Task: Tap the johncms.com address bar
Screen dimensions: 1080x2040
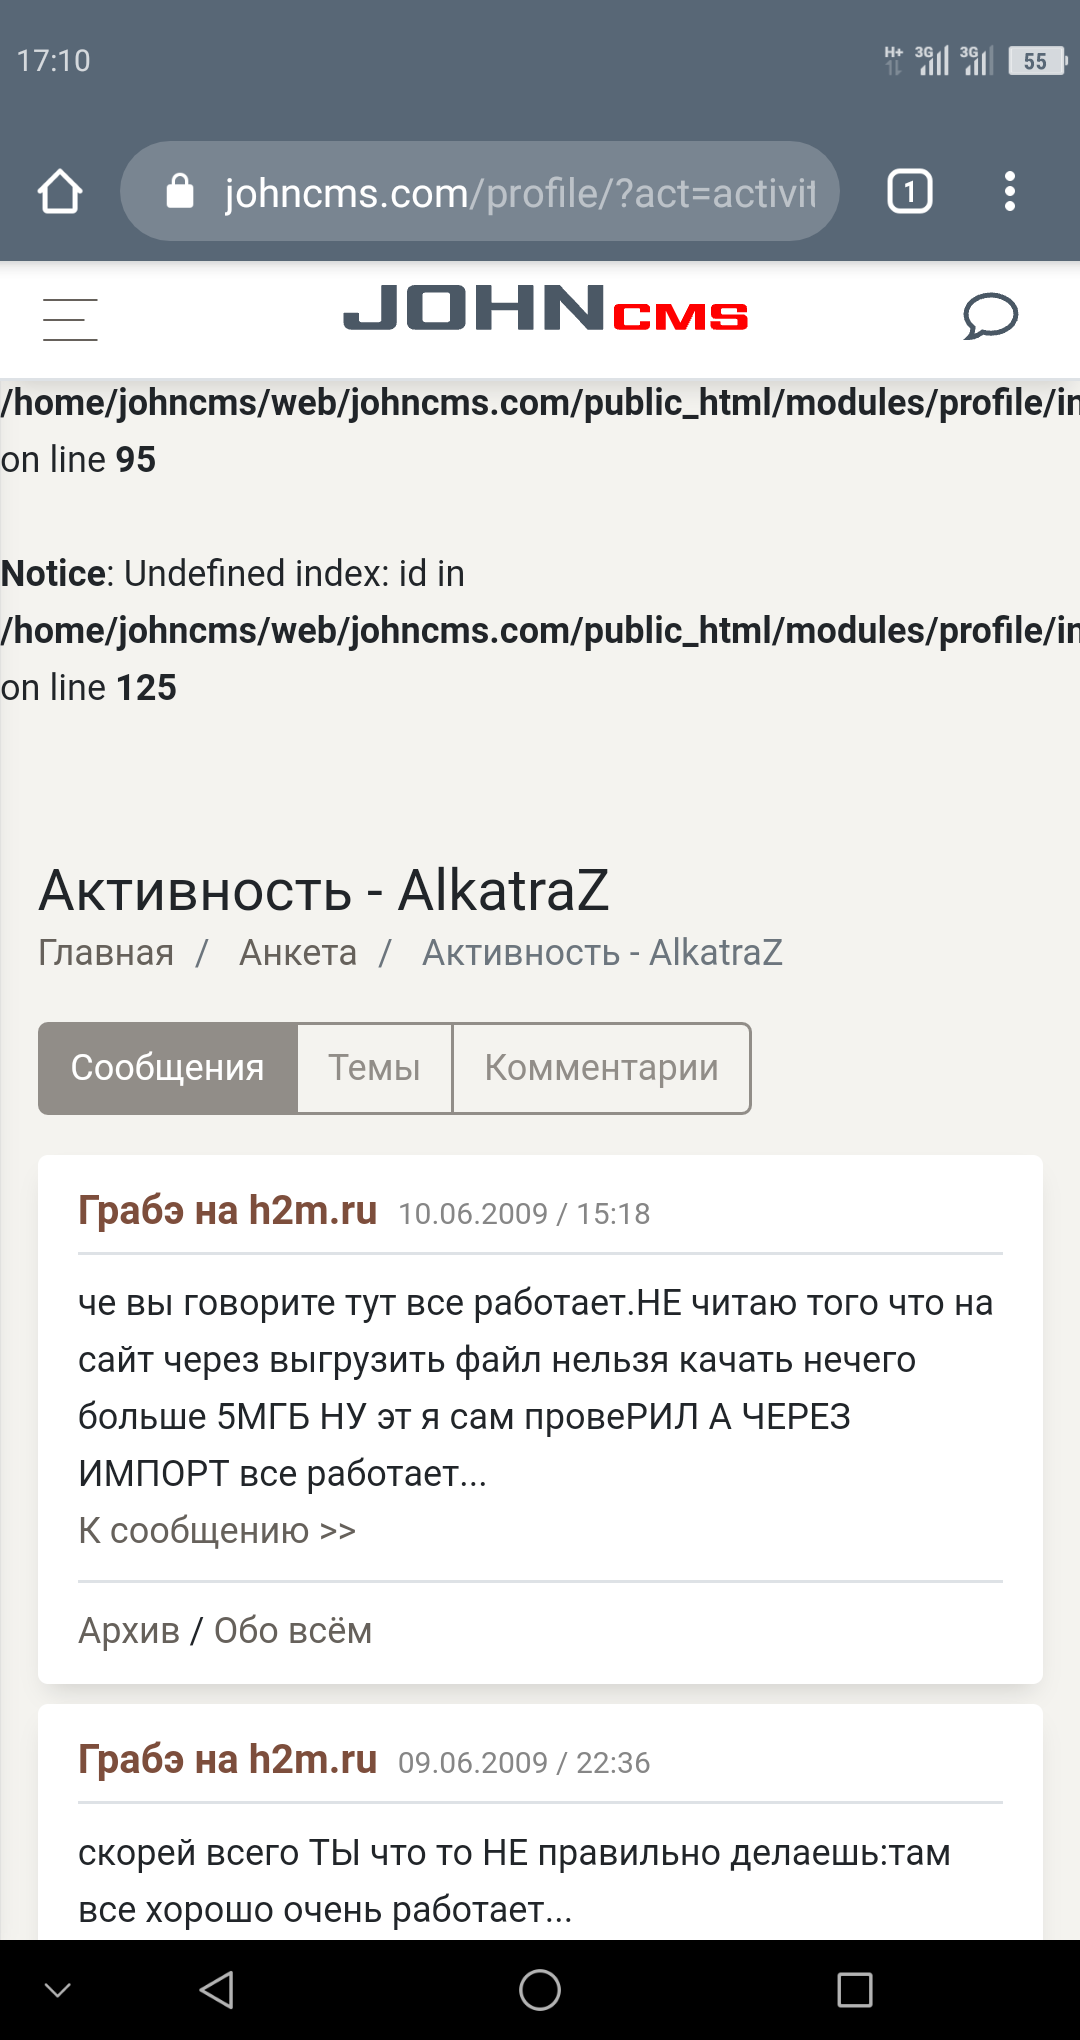Action: pos(520,192)
